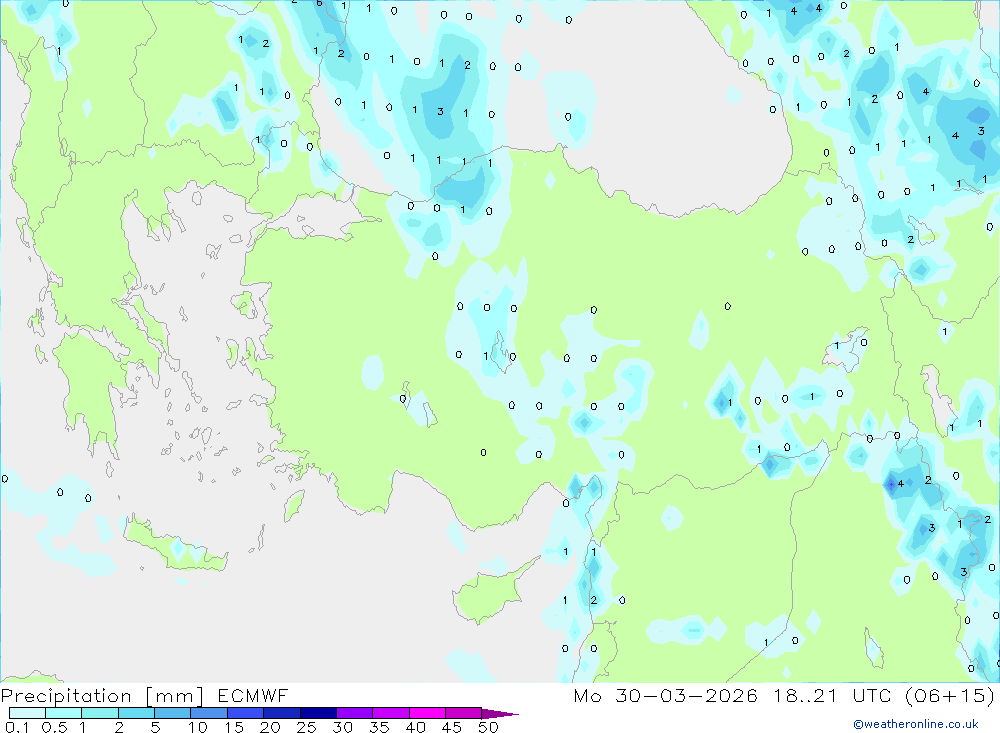The image size is (1000, 733).
Task: Pick the 20–25 mm legend color swatch
Action: pos(282,713)
